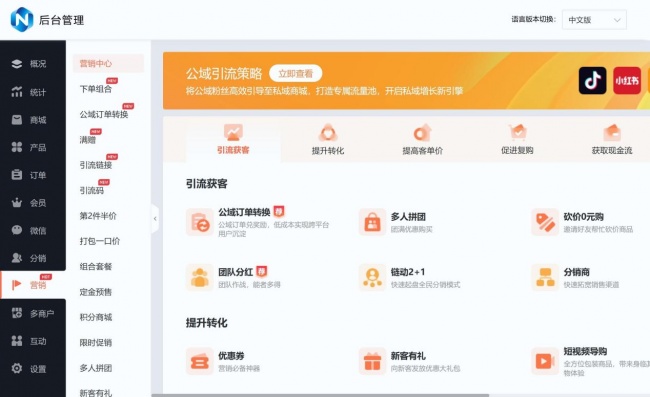The width and height of the screenshot is (650, 397).
Task: Collapse the submenu with the side arrow handle
Action: click(x=155, y=218)
